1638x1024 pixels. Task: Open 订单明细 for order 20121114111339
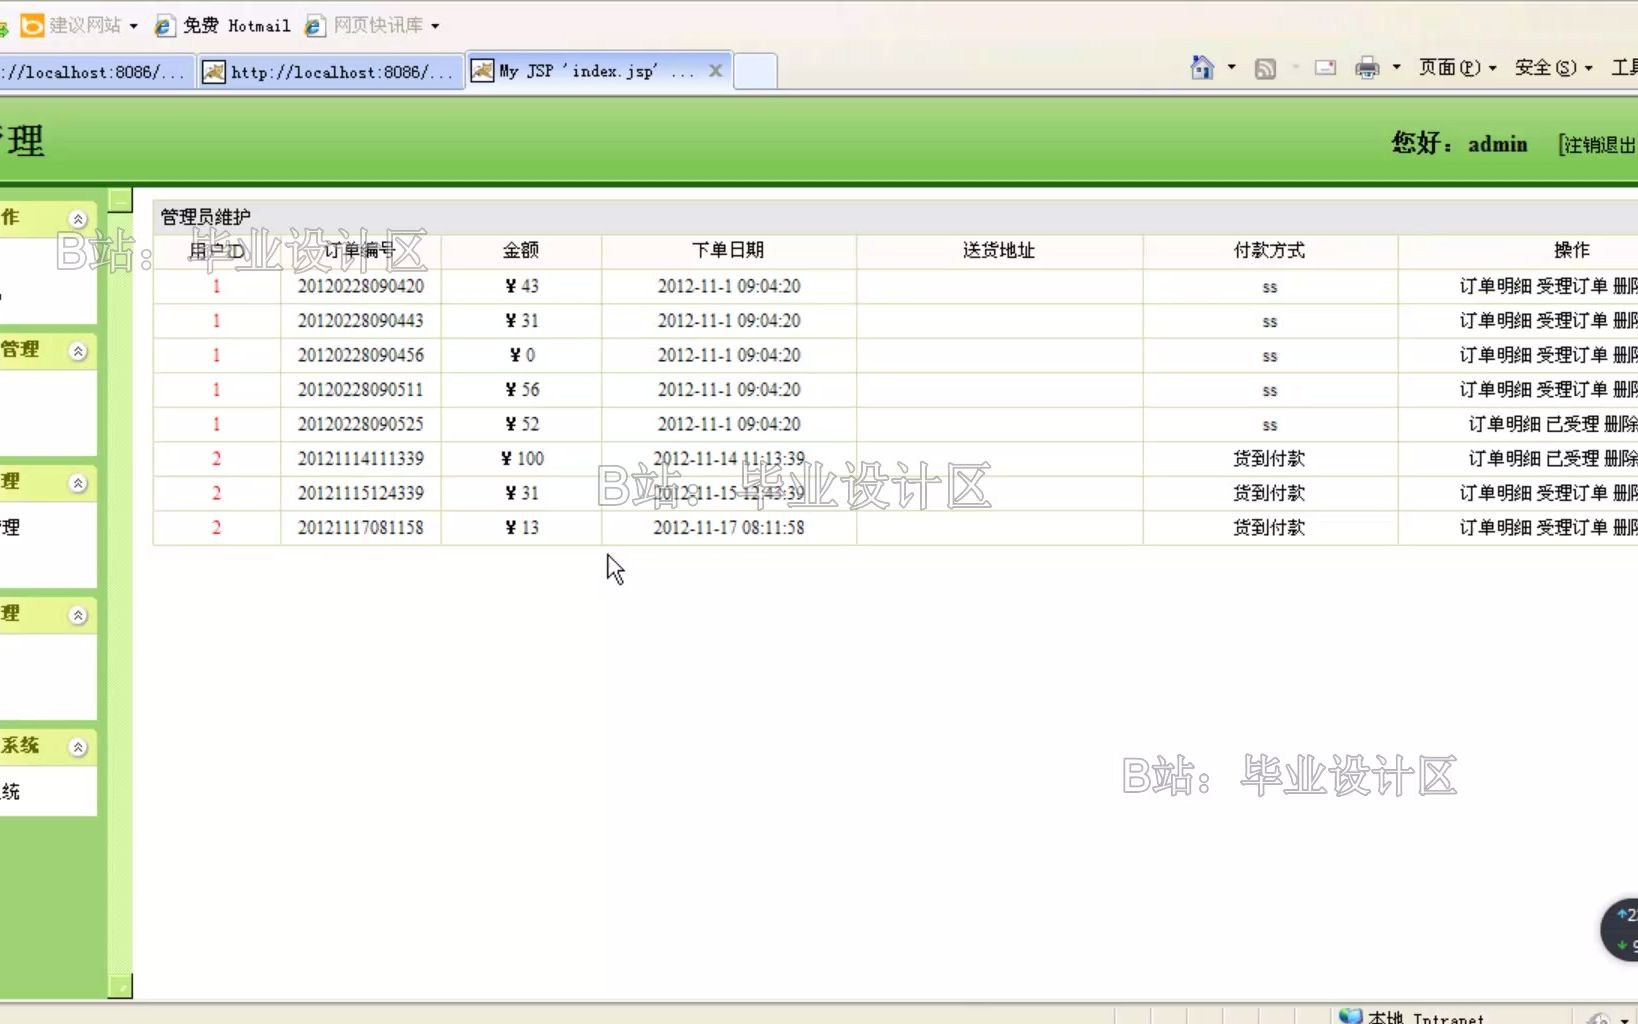(x=1504, y=459)
